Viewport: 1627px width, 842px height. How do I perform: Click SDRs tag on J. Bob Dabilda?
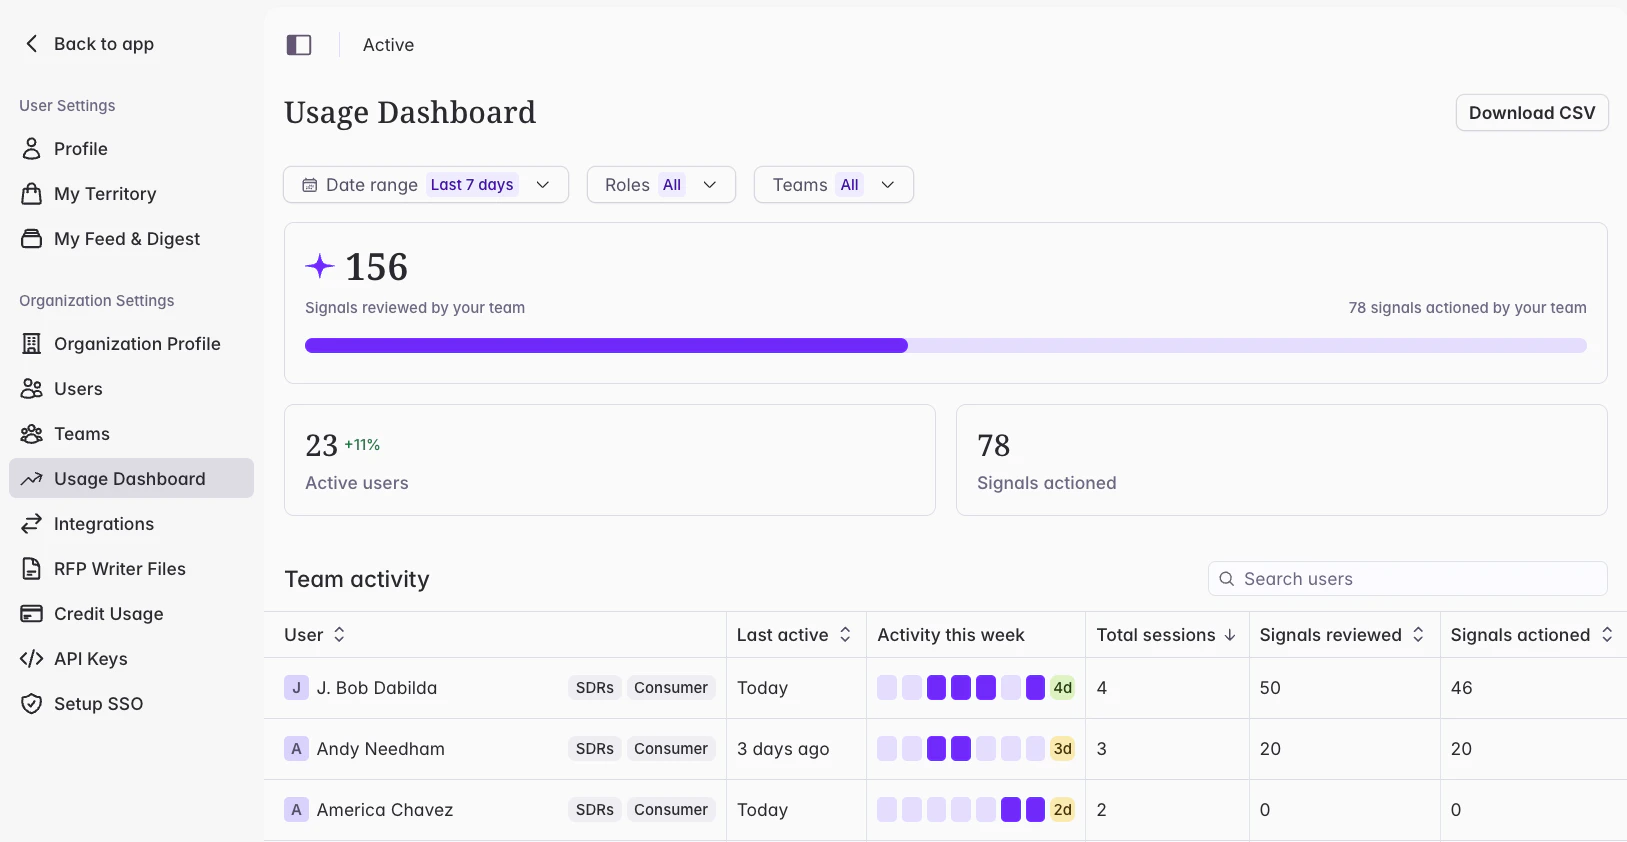[595, 688]
